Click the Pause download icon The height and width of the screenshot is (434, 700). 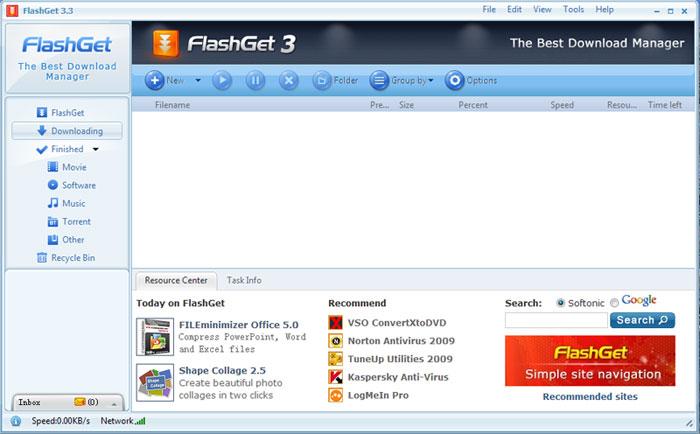tap(255, 80)
